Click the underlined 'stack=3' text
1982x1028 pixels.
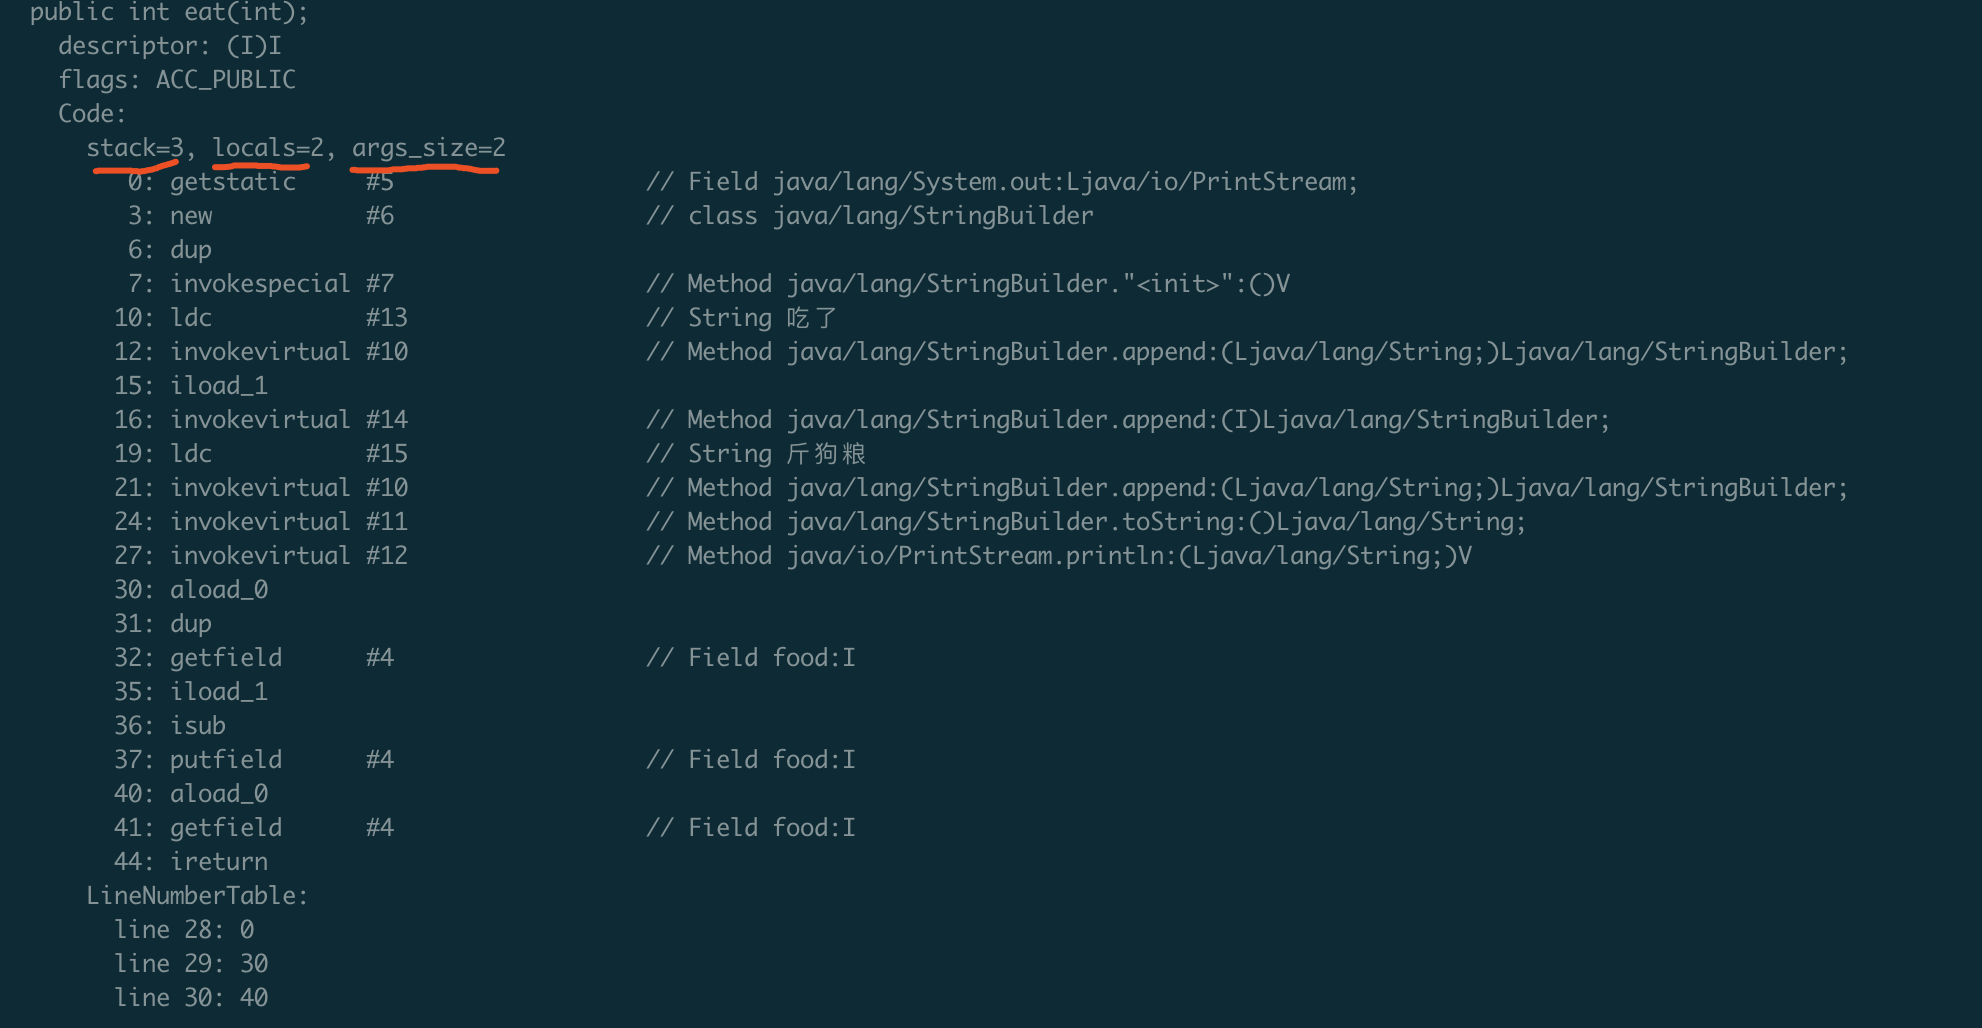click(x=134, y=148)
